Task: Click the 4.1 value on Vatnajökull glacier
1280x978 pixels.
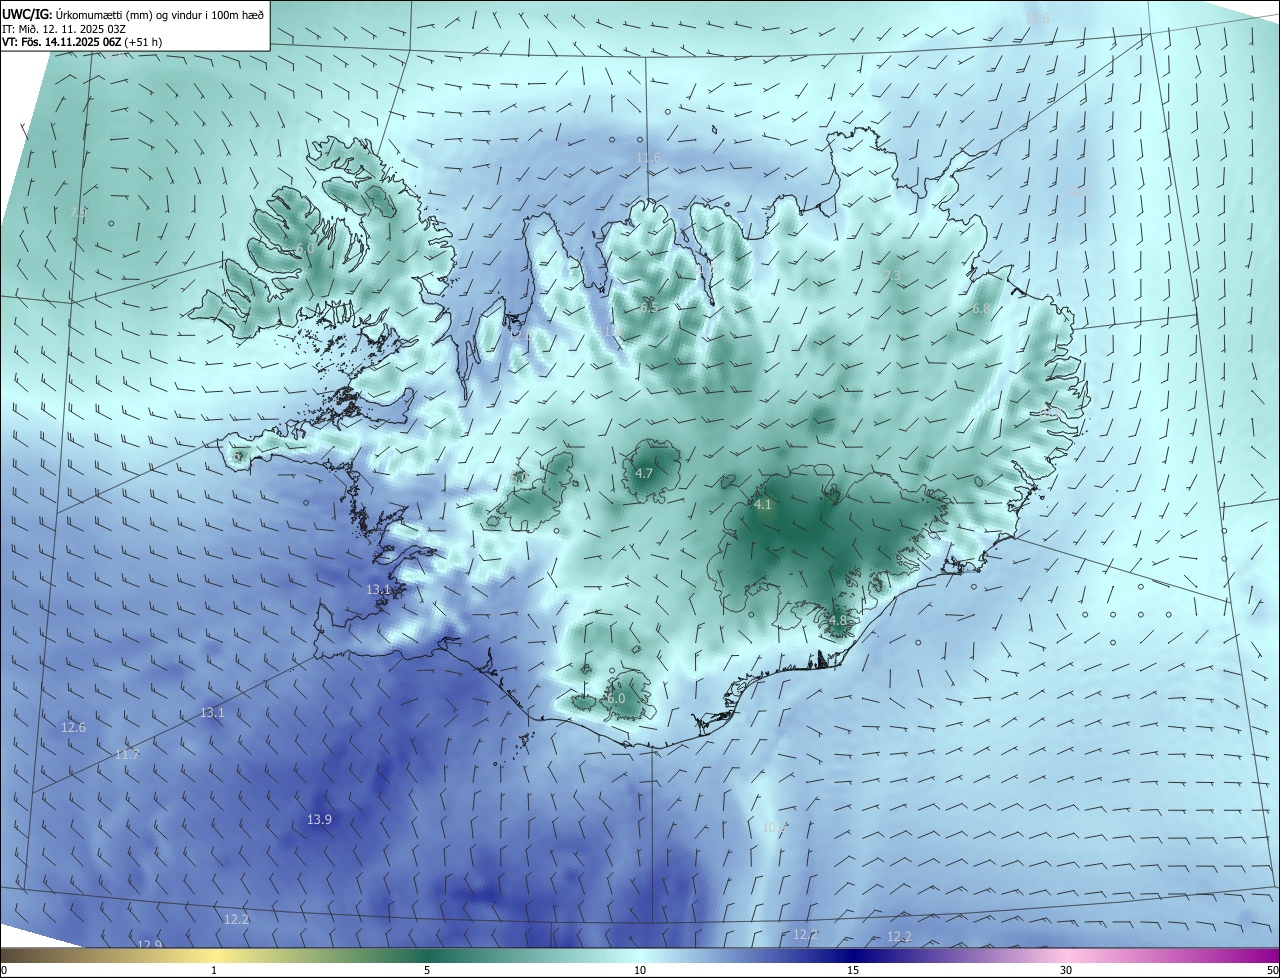Action: pos(763,505)
